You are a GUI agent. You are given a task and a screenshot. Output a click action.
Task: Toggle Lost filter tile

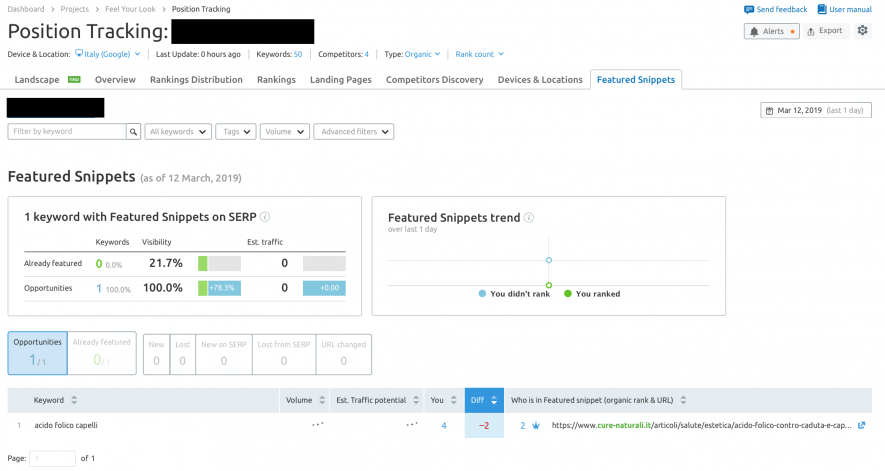[182, 354]
